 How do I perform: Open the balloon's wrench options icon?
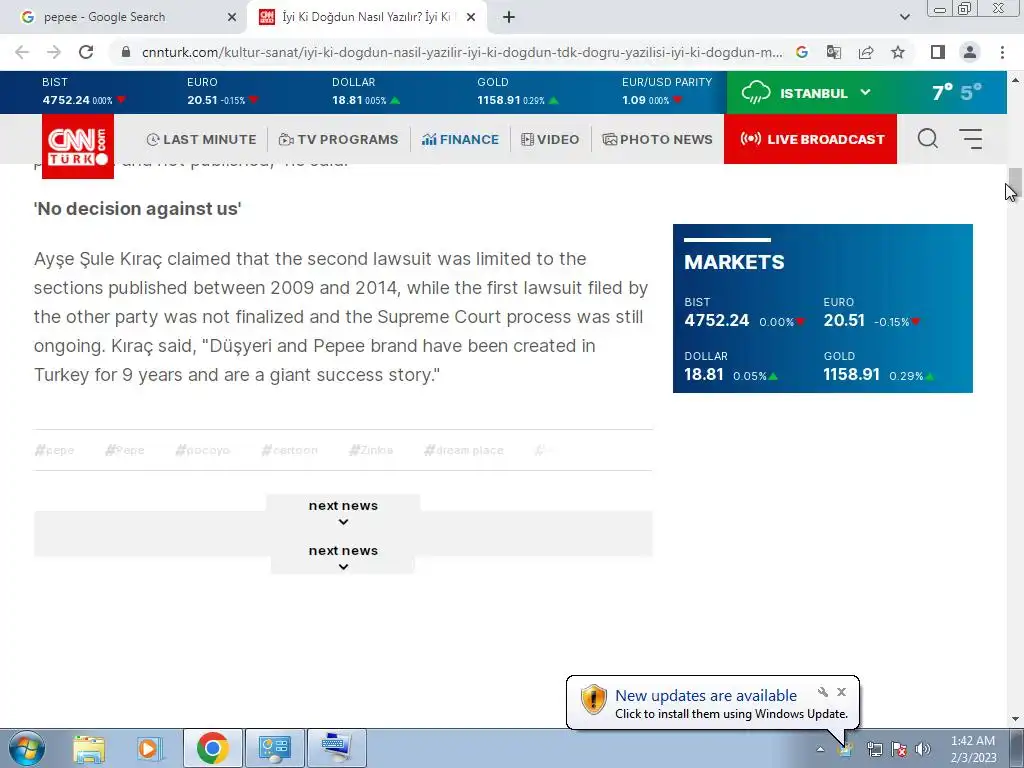tap(822, 692)
